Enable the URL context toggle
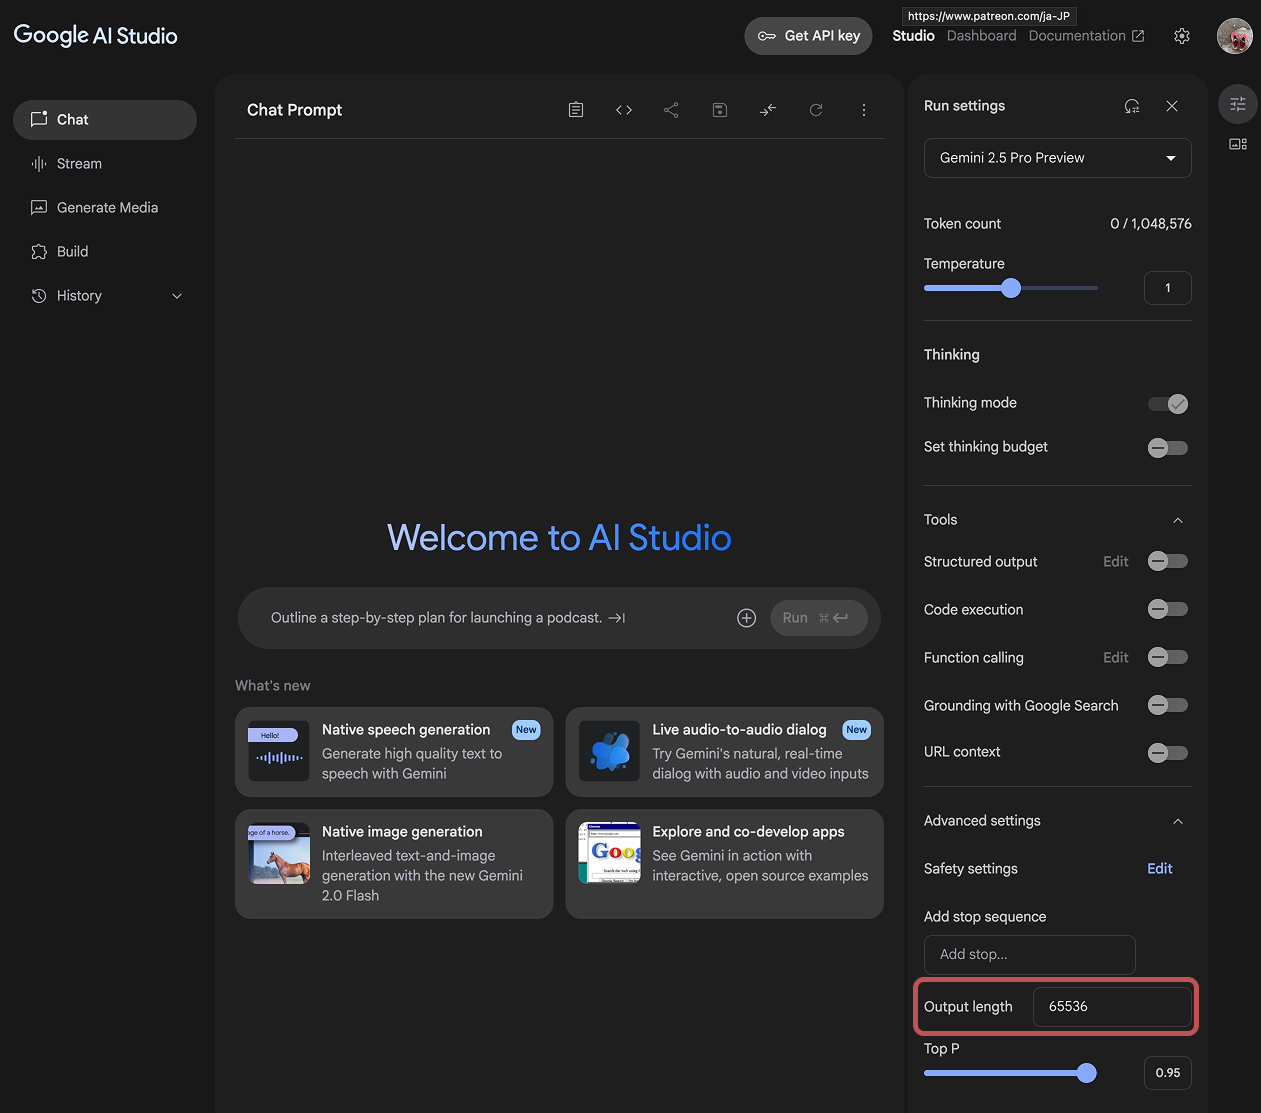The height and width of the screenshot is (1113, 1261). point(1168,753)
